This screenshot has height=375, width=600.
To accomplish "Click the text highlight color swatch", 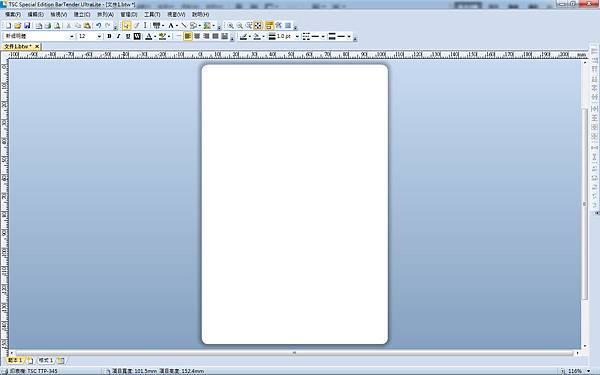I will click(x=162, y=36).
